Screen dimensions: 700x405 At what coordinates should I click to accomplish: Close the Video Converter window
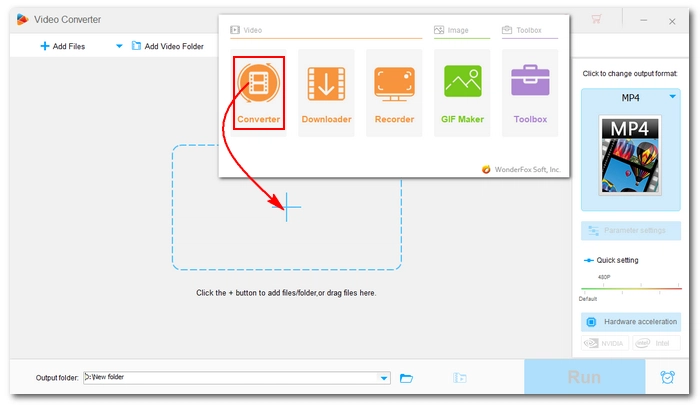tap(672, 21)
